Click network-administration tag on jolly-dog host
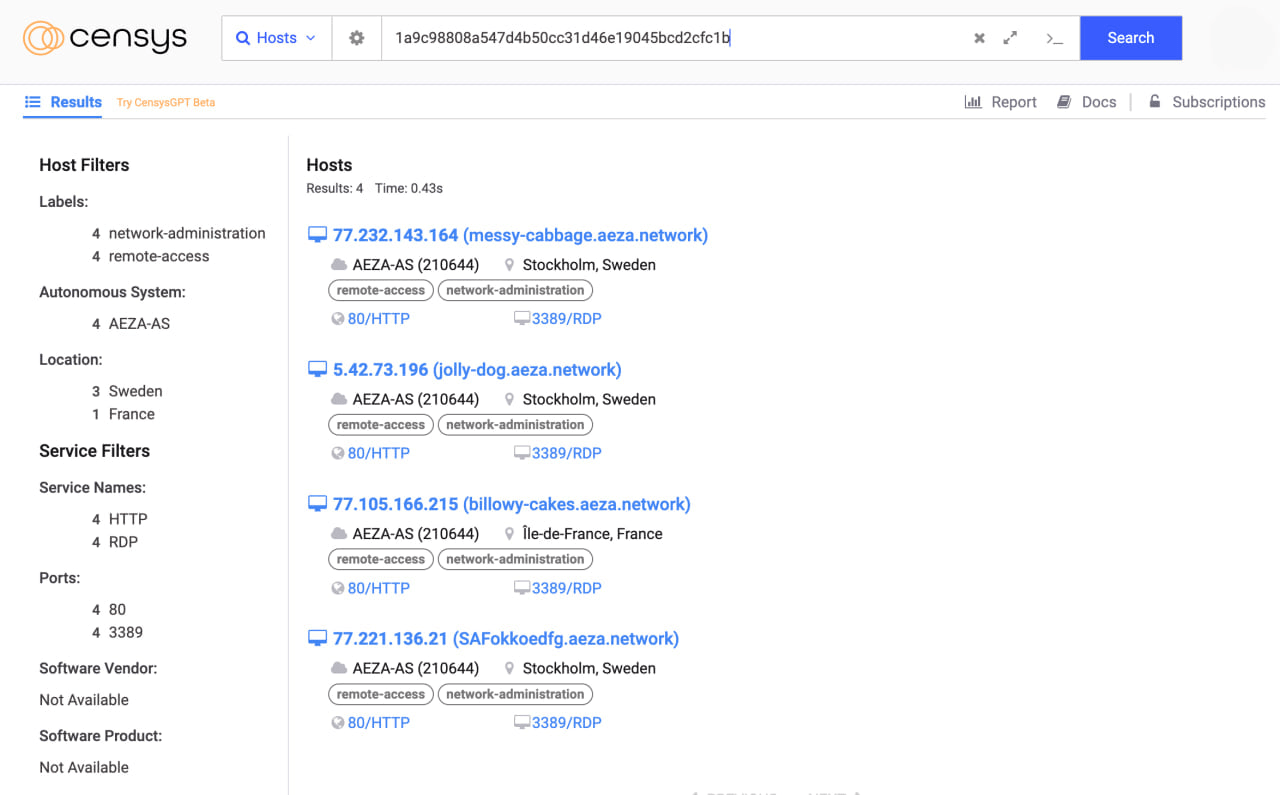Image resolution: width=1280 pixels, height=795 pixels. [515, 425]
